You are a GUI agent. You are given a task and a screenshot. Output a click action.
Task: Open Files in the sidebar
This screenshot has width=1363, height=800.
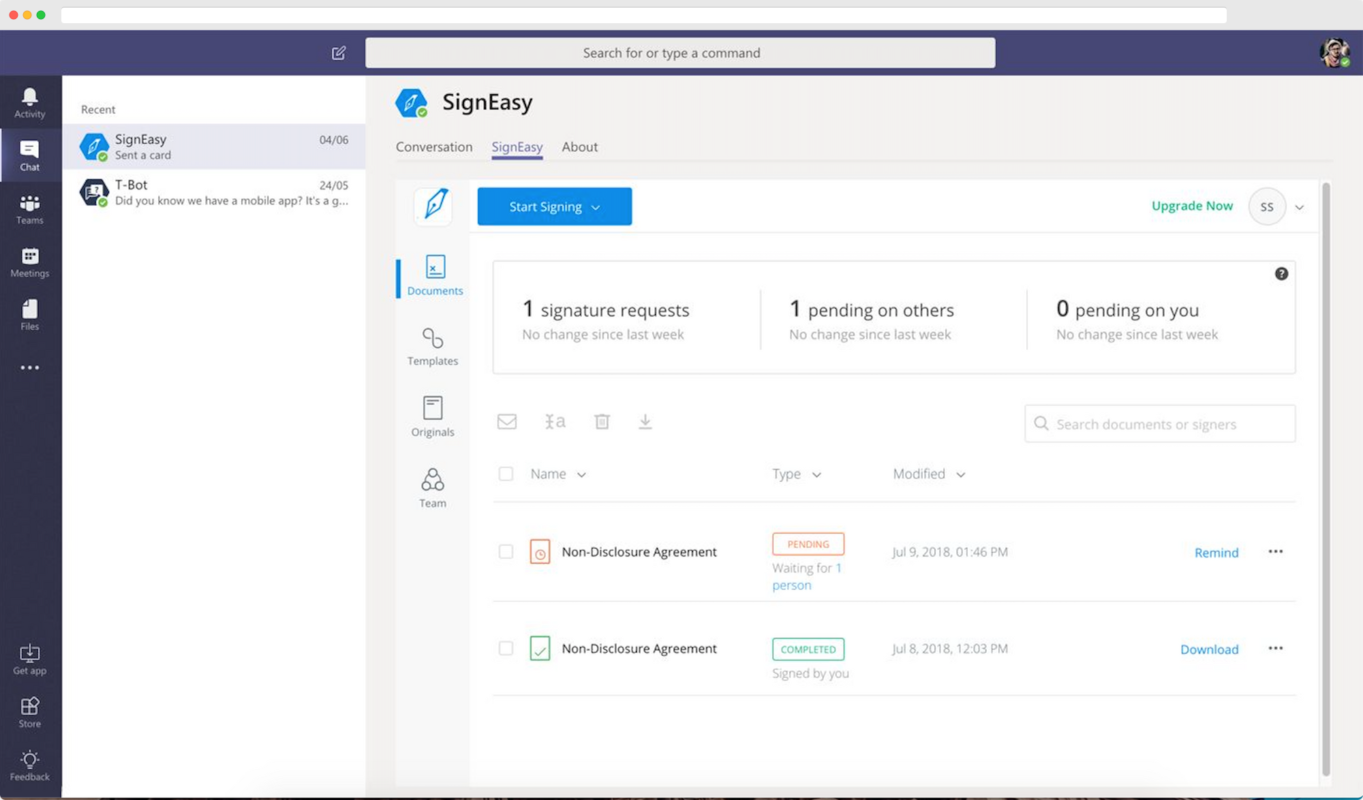pyautogui.click(x=30, y=315)
